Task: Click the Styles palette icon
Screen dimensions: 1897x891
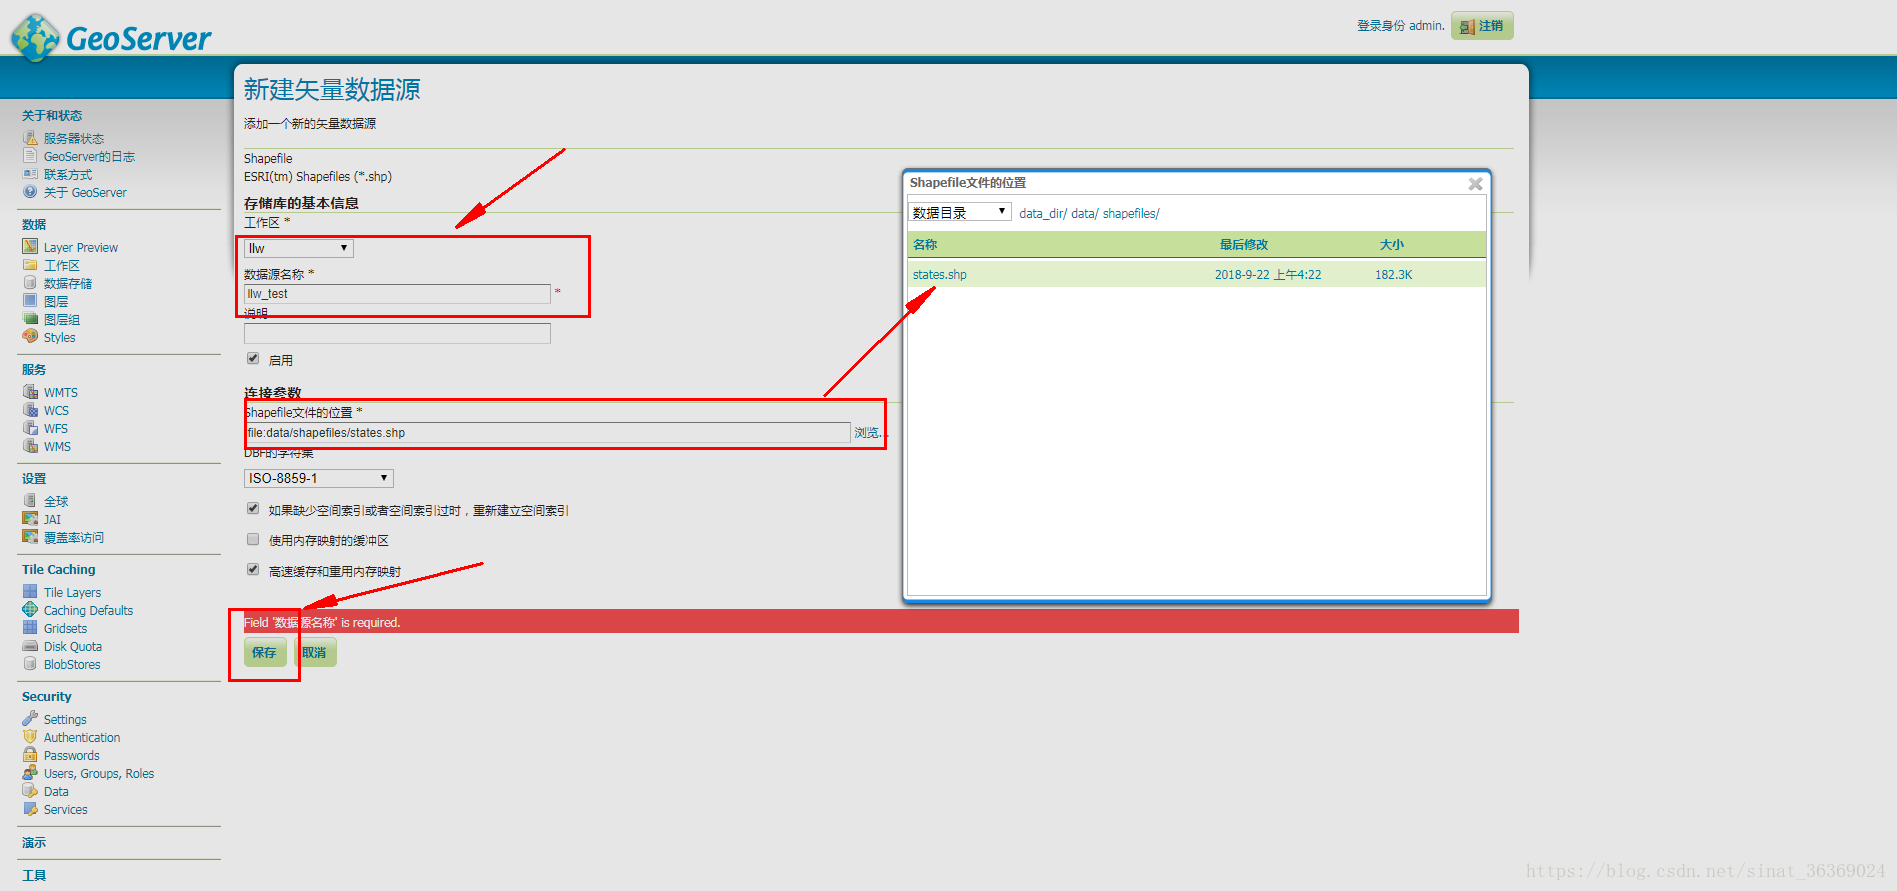Action: click(x=30, y=337)
